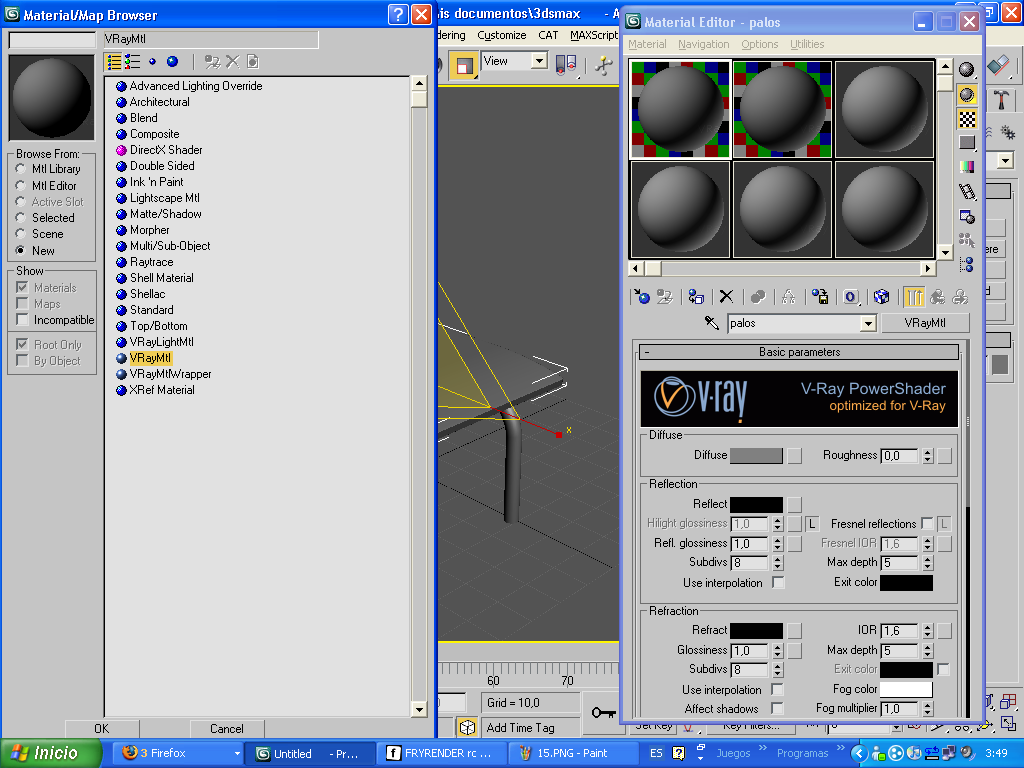This screenshot has height=768, width=1024.
Task: Toggle checkered Background icon
Action: tap(967, 119)
